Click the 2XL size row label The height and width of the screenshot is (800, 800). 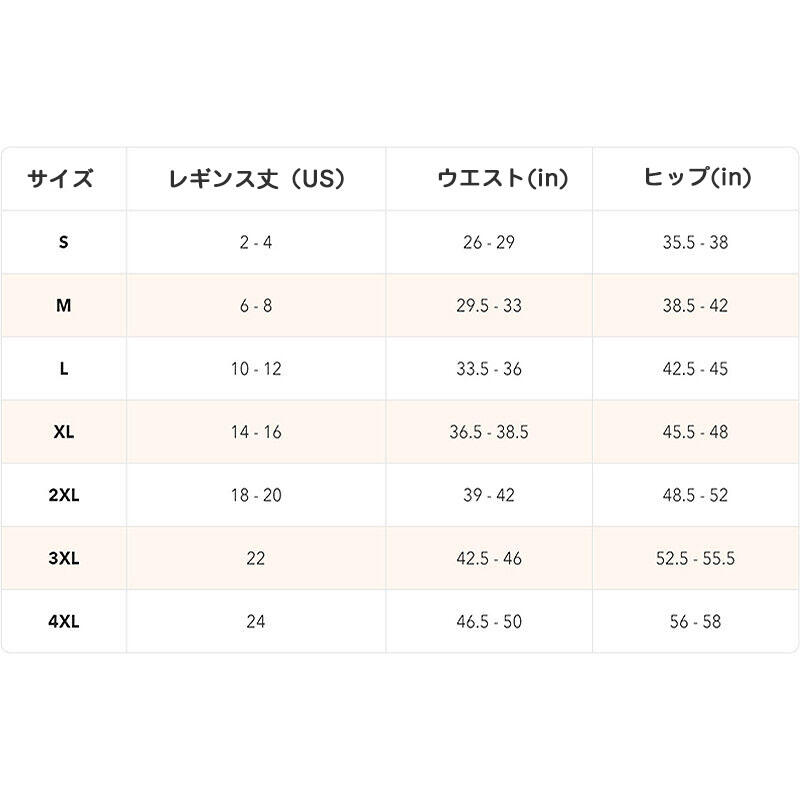point(64,495)
